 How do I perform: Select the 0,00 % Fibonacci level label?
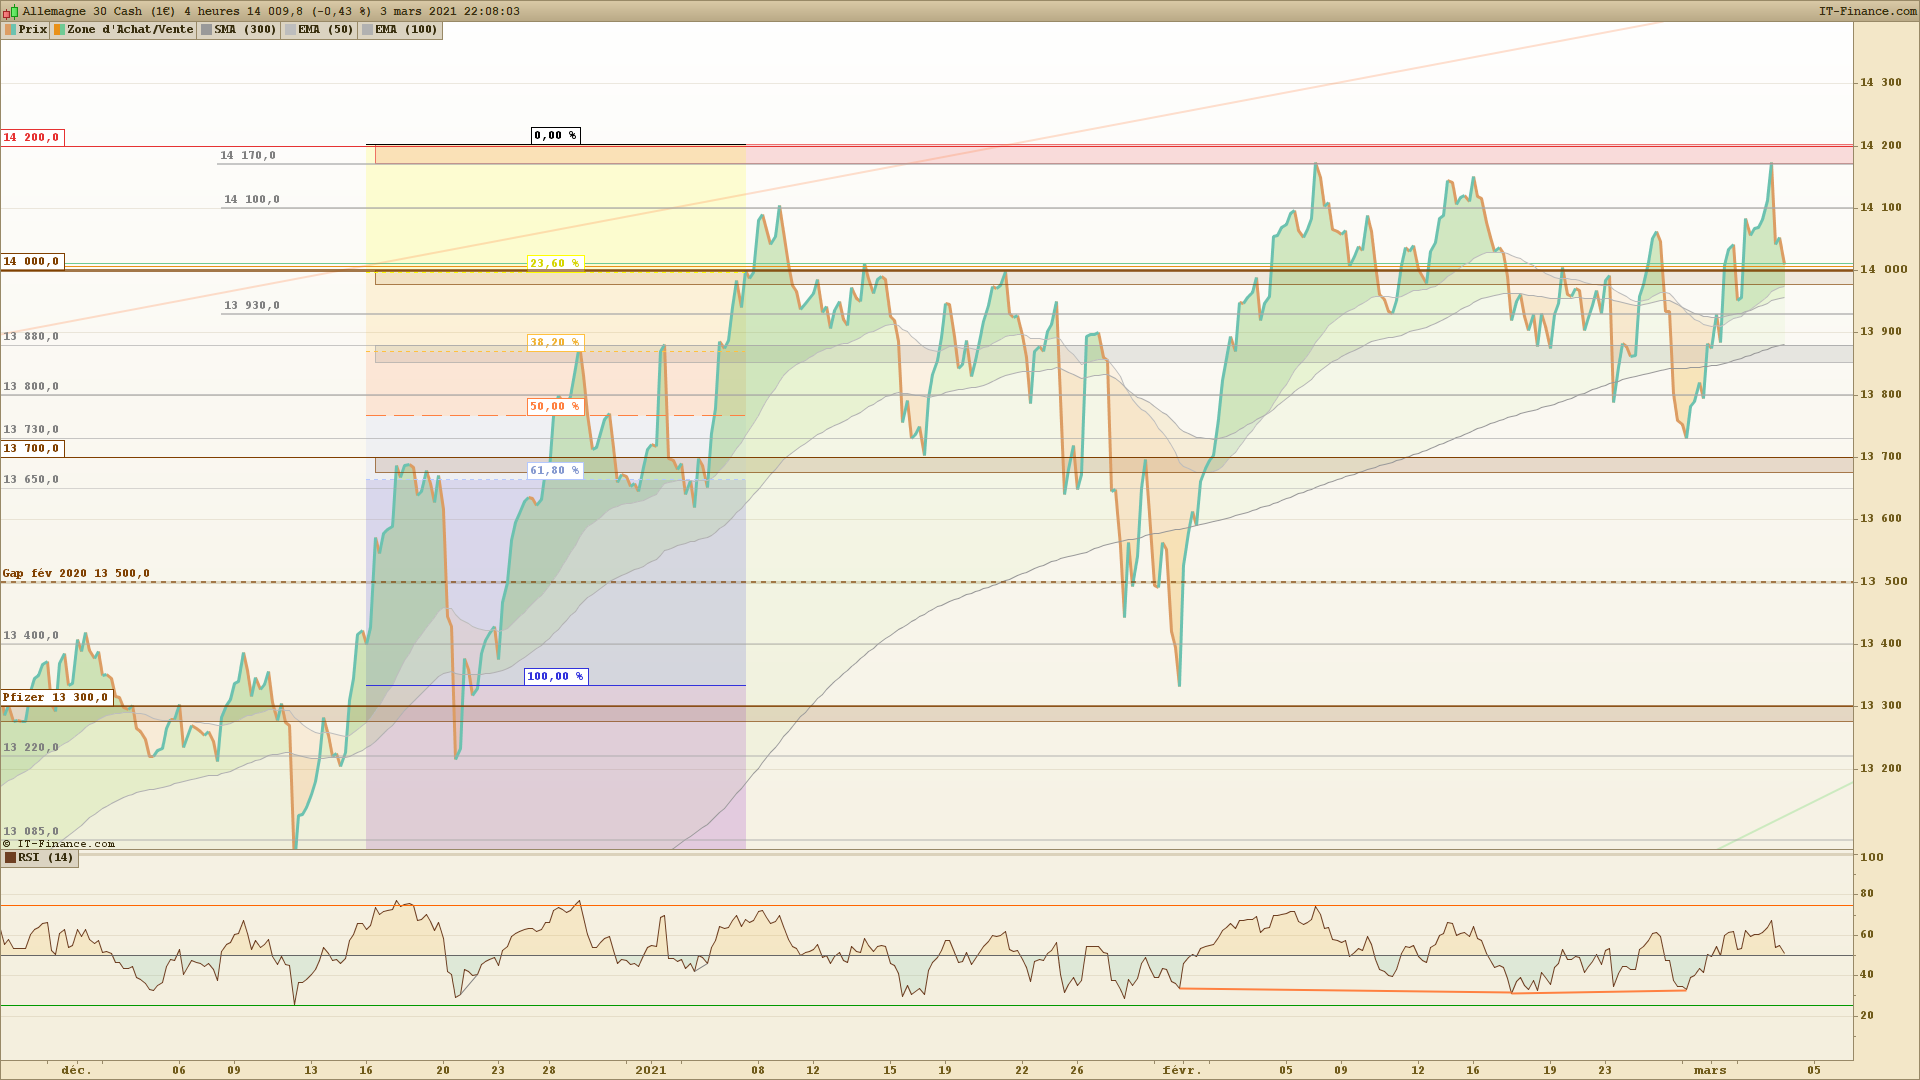(555, 135)
